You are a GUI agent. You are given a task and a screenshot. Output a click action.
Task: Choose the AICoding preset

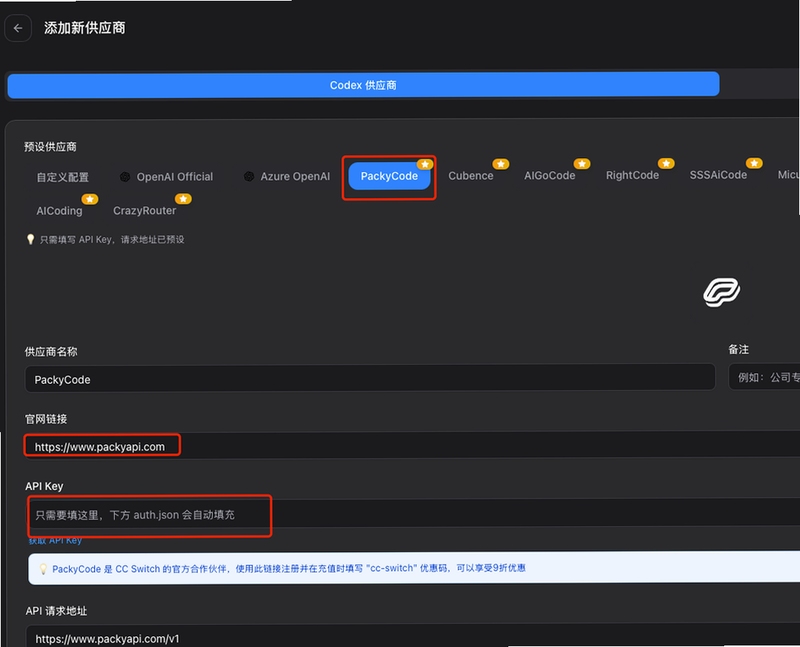[59, 211]
